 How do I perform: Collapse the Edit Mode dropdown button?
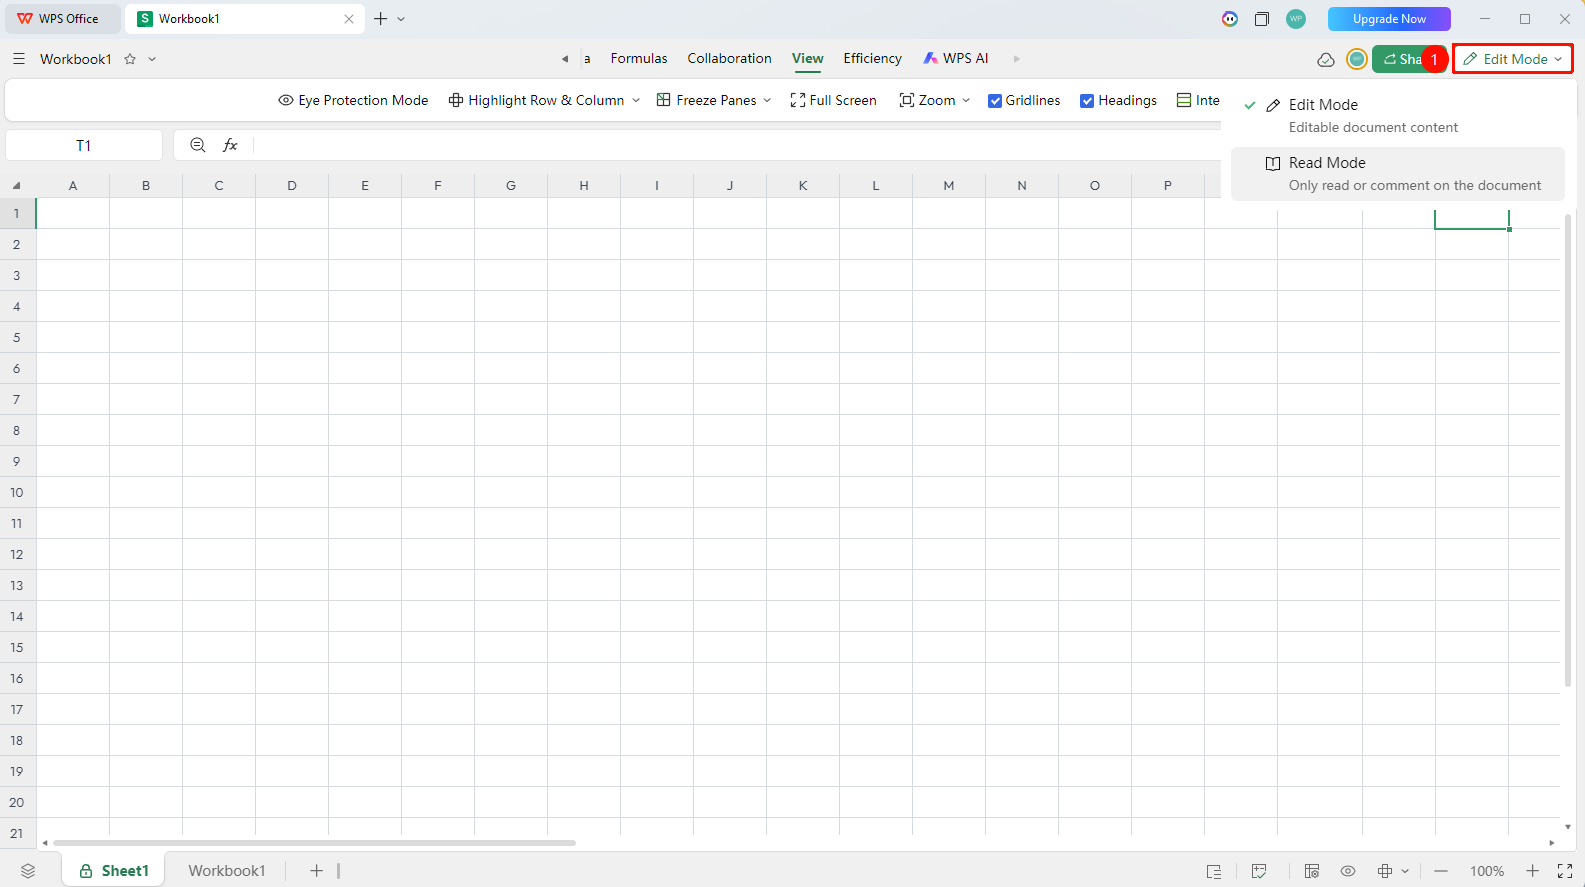click(x=1512, y=59)
